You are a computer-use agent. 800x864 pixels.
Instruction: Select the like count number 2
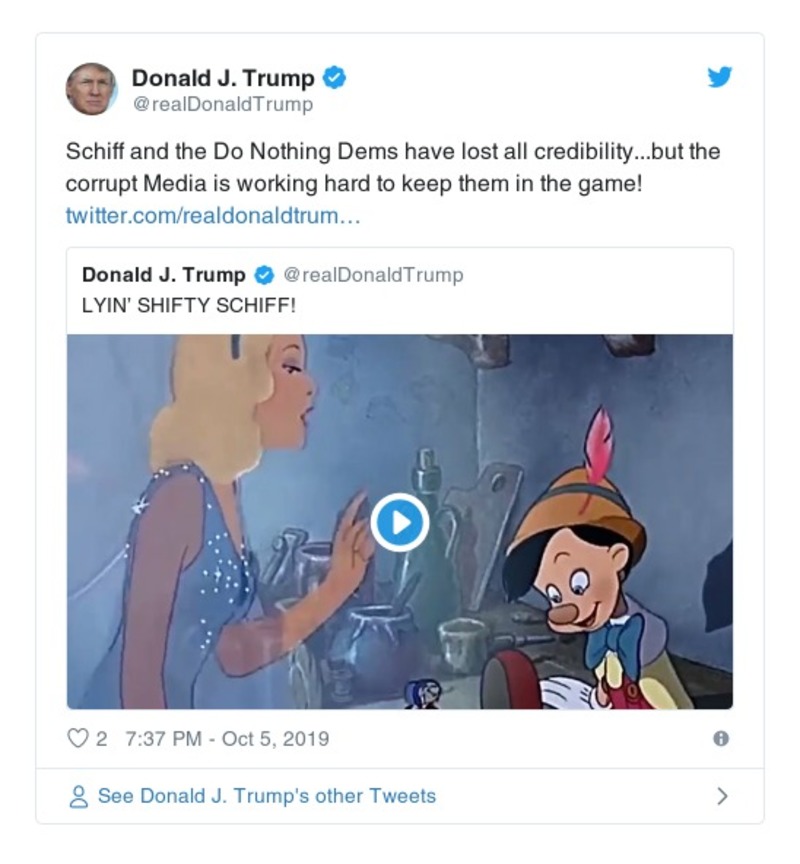coord(100,738)
